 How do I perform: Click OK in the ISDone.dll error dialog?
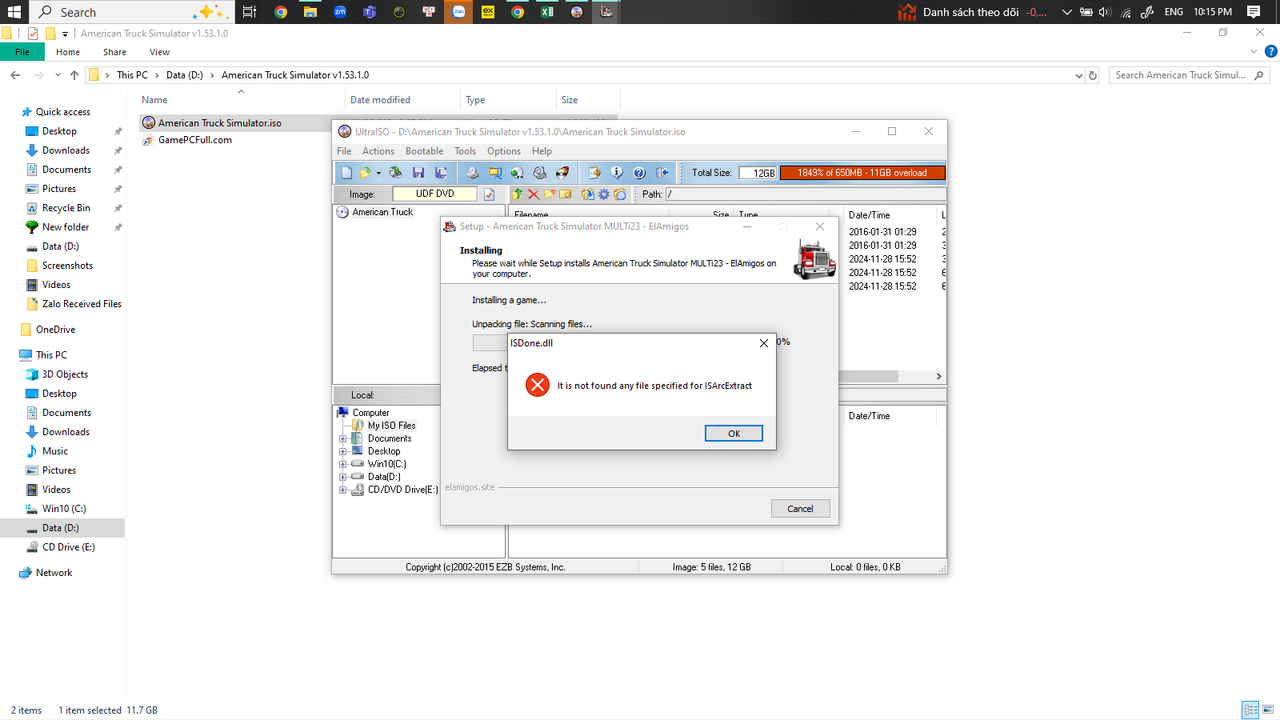tap(733, 433)
